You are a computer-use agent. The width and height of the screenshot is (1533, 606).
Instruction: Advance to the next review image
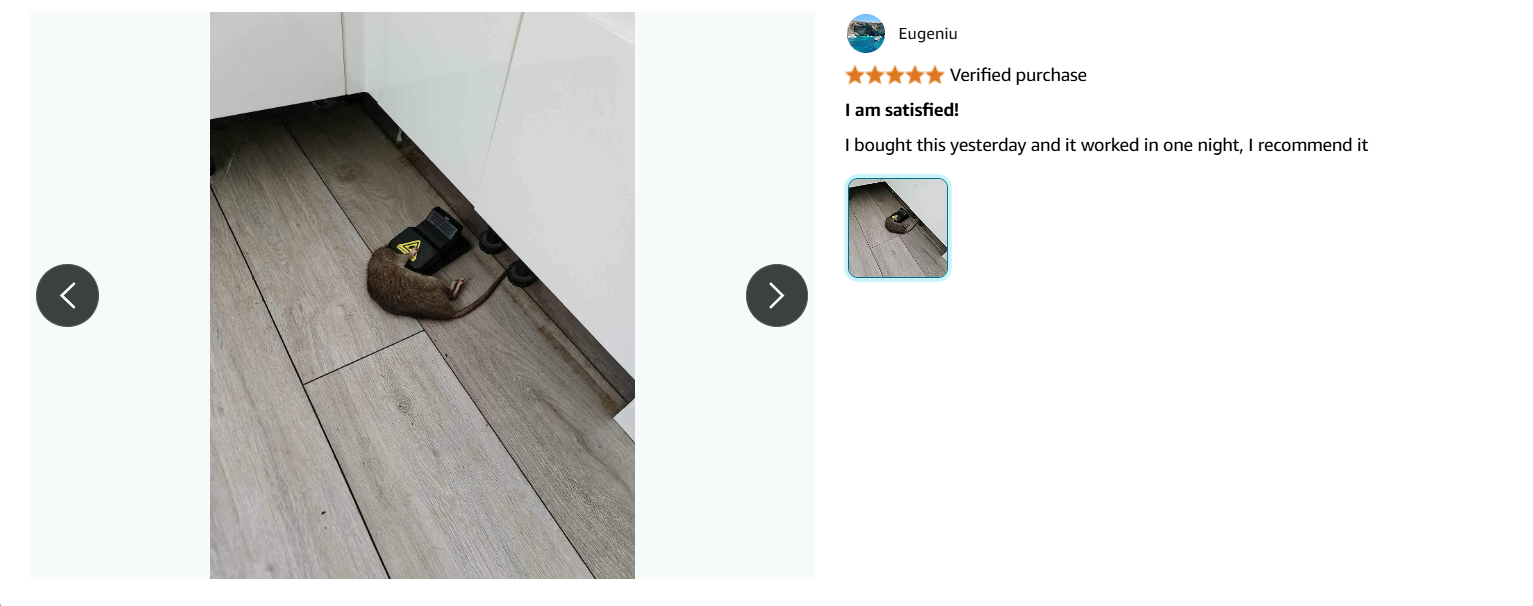[x=777, y=295]
